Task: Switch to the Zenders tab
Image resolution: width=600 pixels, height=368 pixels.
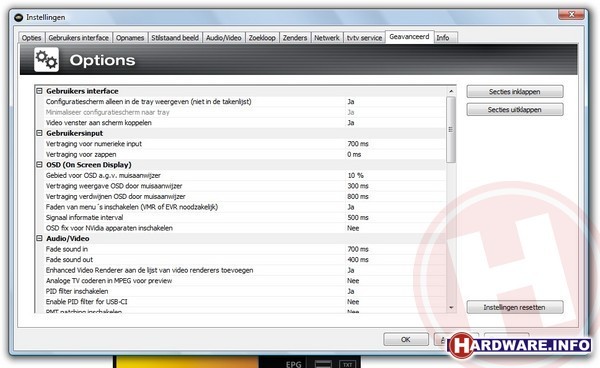Action: pyautogui.click(x=295, y=38)
